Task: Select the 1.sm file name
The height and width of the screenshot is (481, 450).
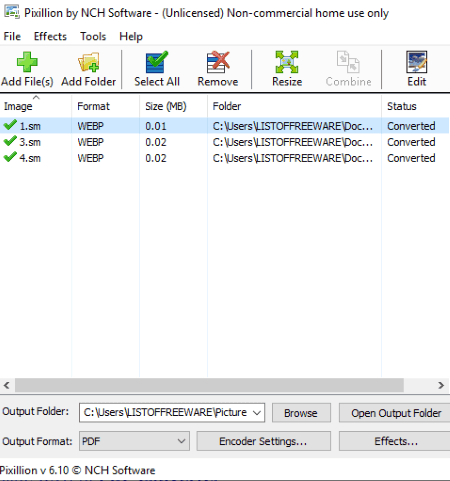Action: 30,126
